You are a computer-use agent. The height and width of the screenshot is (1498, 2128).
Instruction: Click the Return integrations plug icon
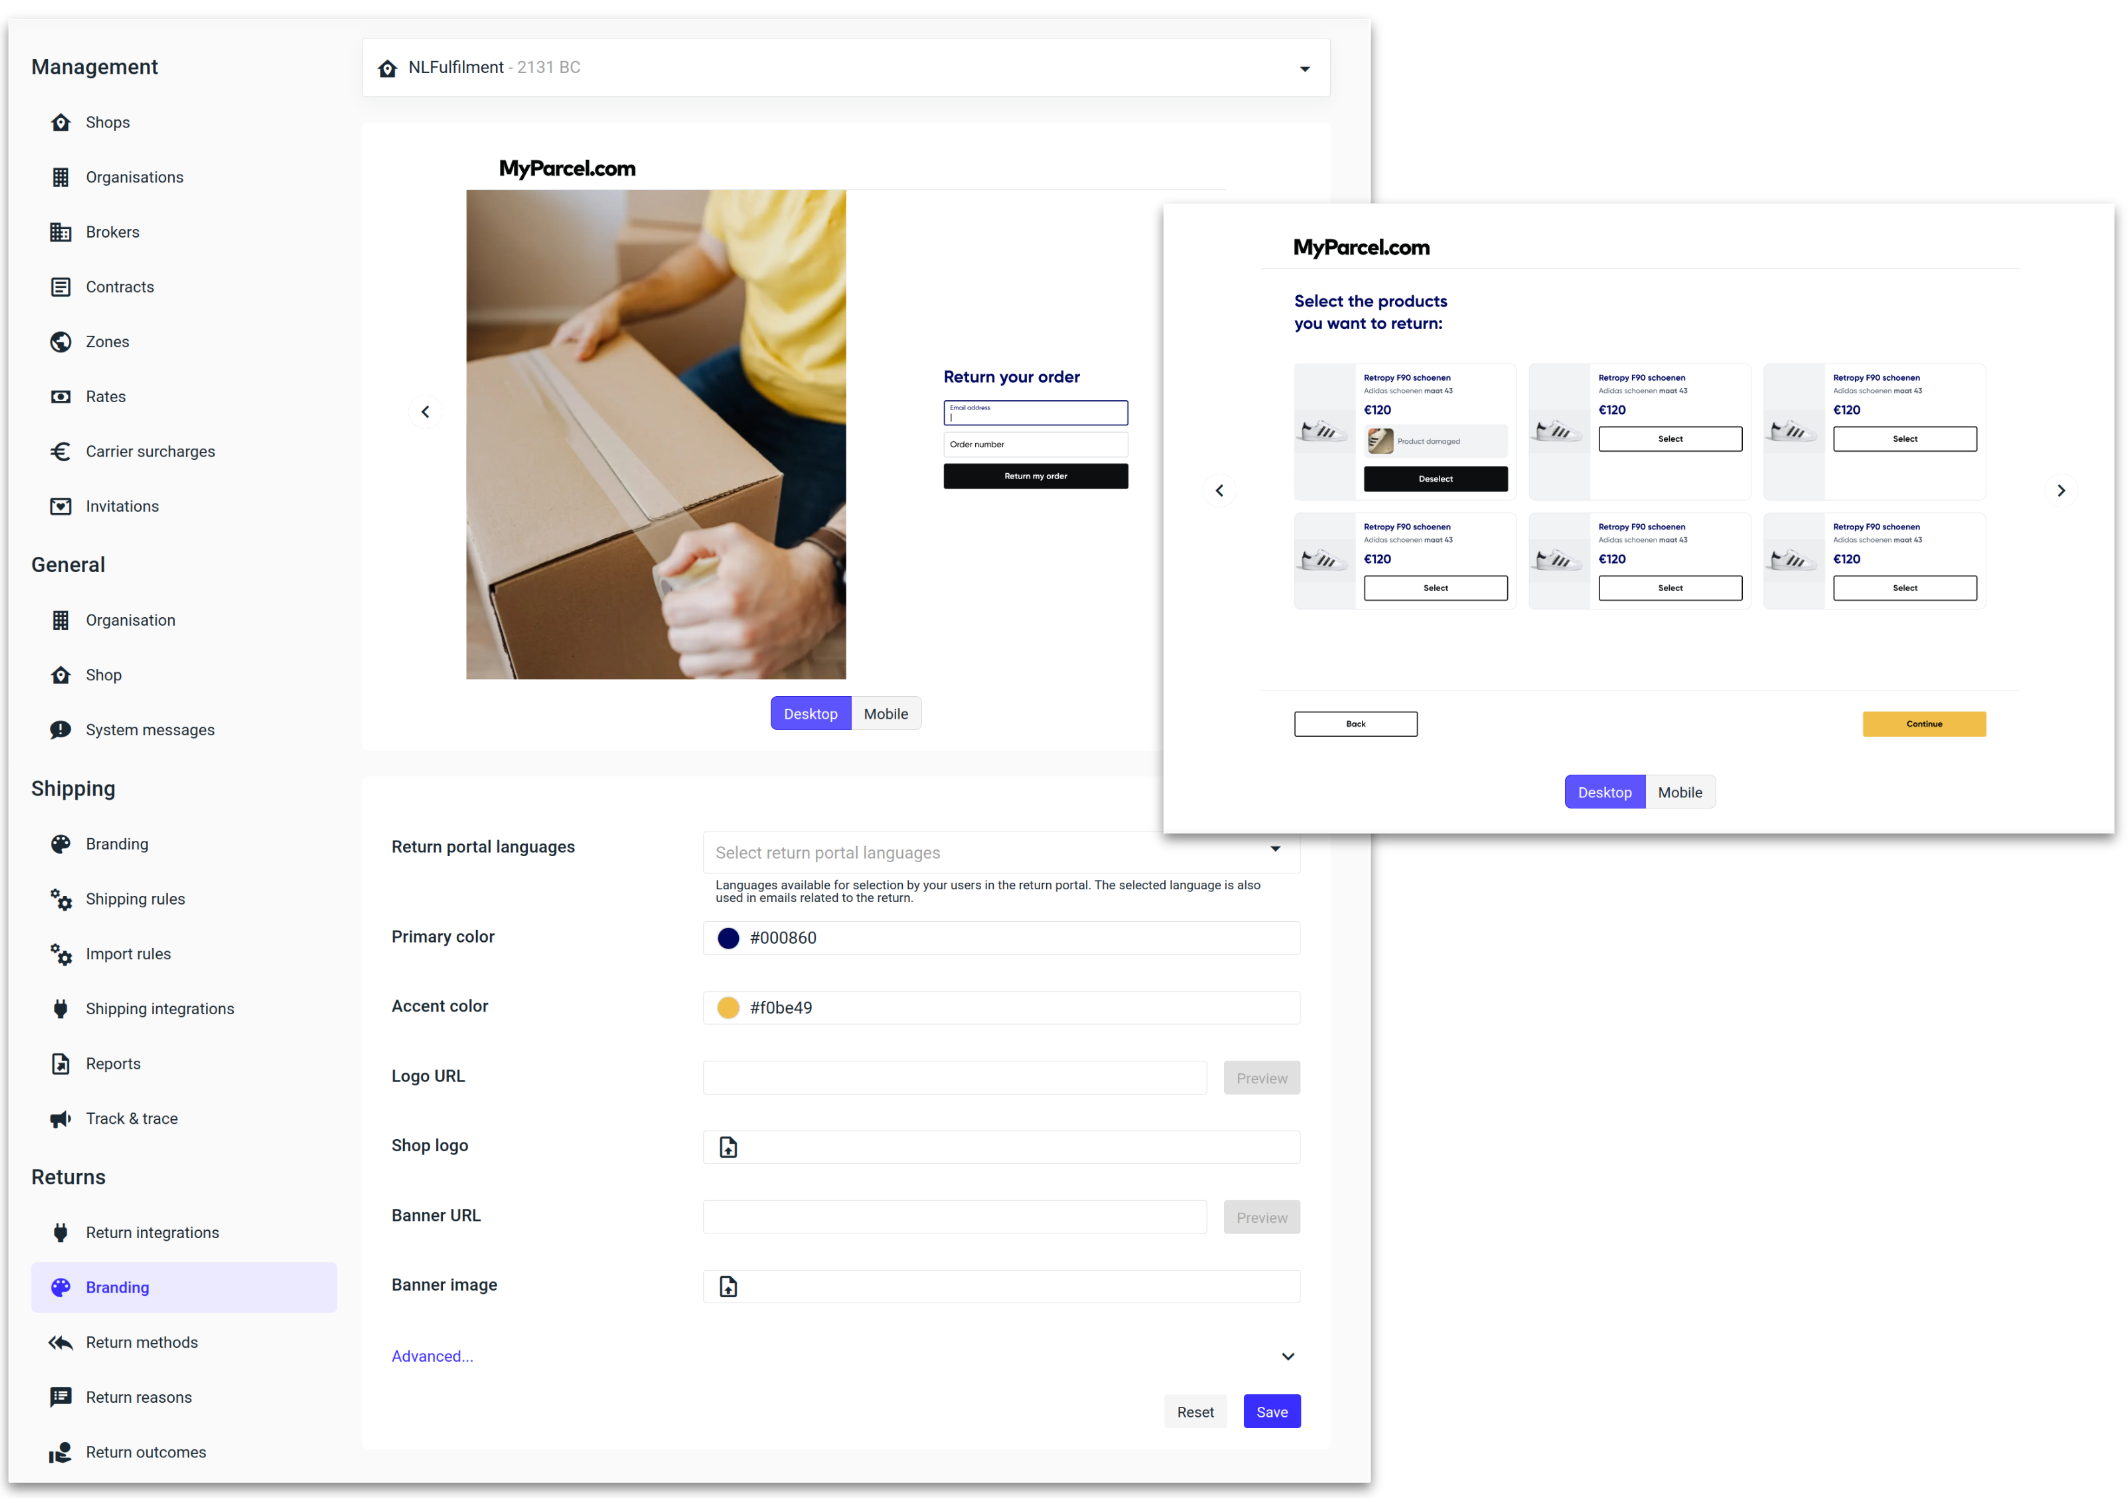(61, 1233)
